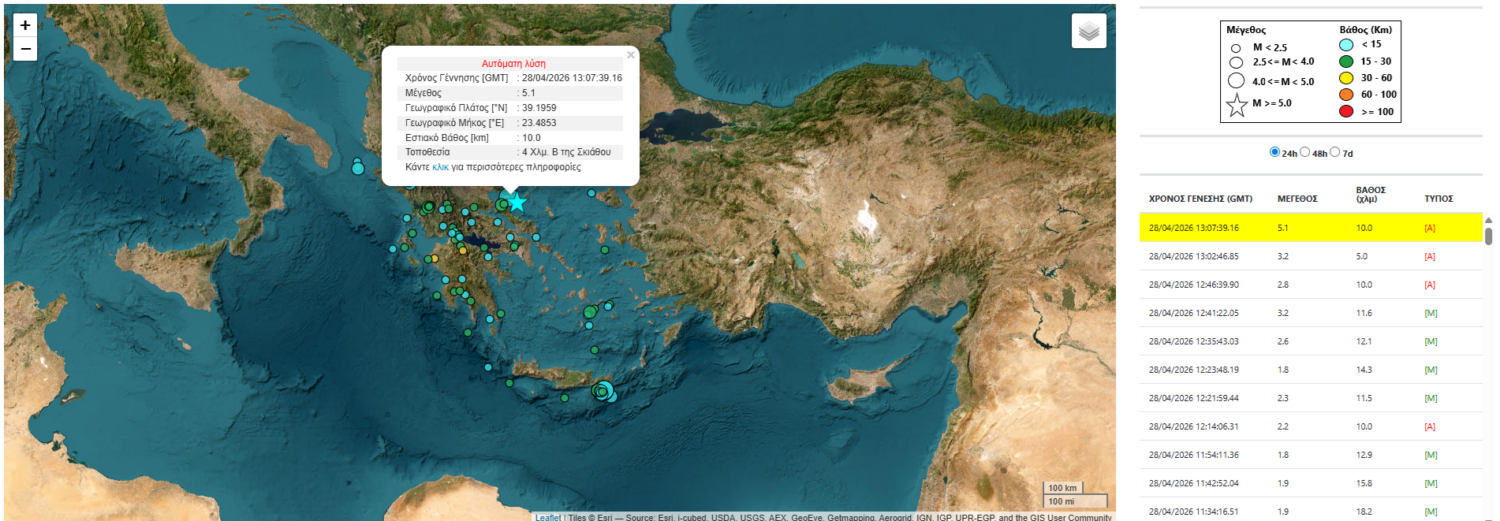Click the earthquake list scrollbar thumb
The height and width of the screenshot is (521, 1500).
pyautogui.click(x=1488, y=234)
